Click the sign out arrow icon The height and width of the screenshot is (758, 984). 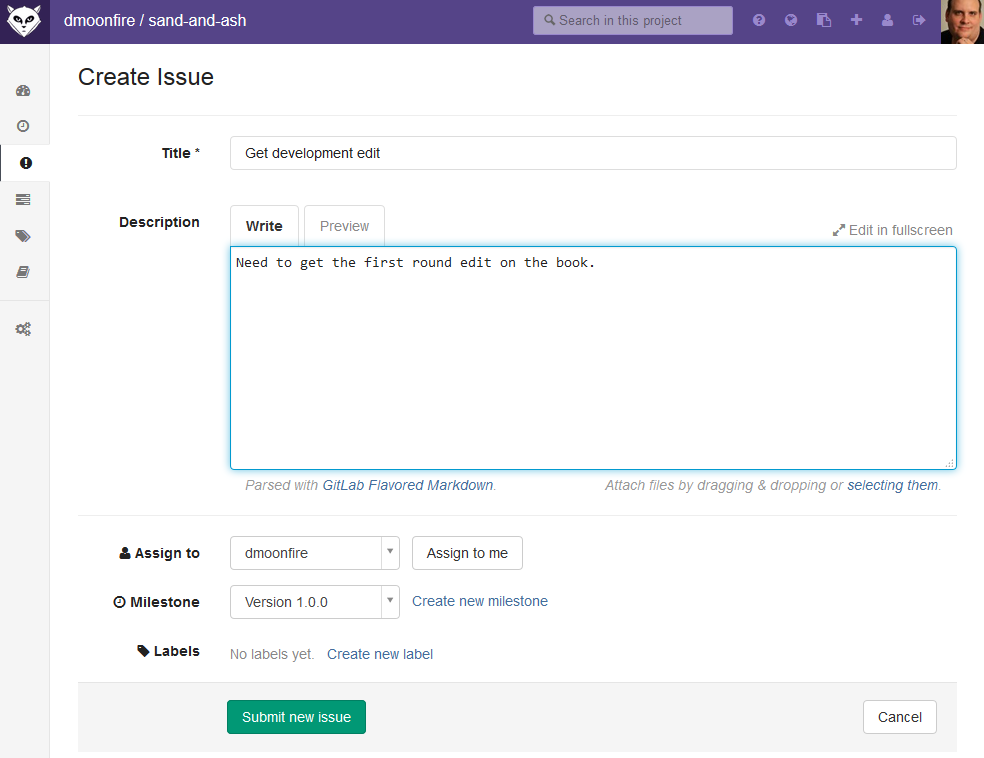tap(919, 20)
